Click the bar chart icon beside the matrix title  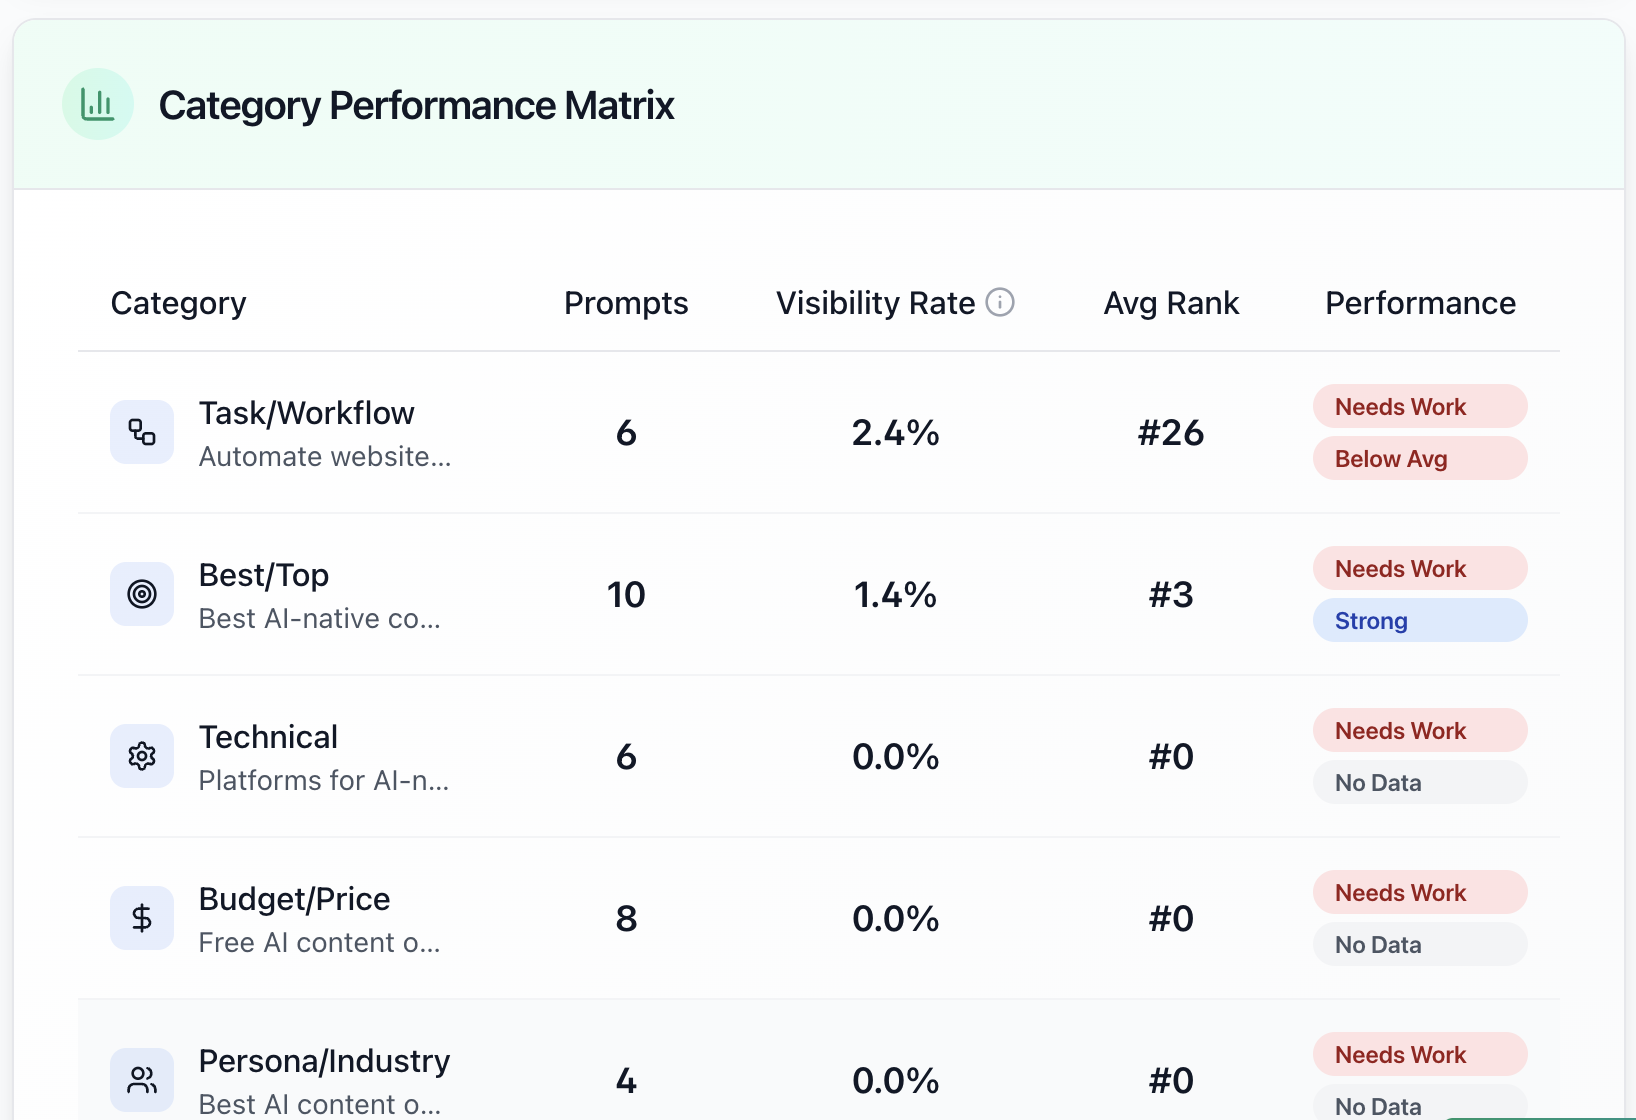97,103
